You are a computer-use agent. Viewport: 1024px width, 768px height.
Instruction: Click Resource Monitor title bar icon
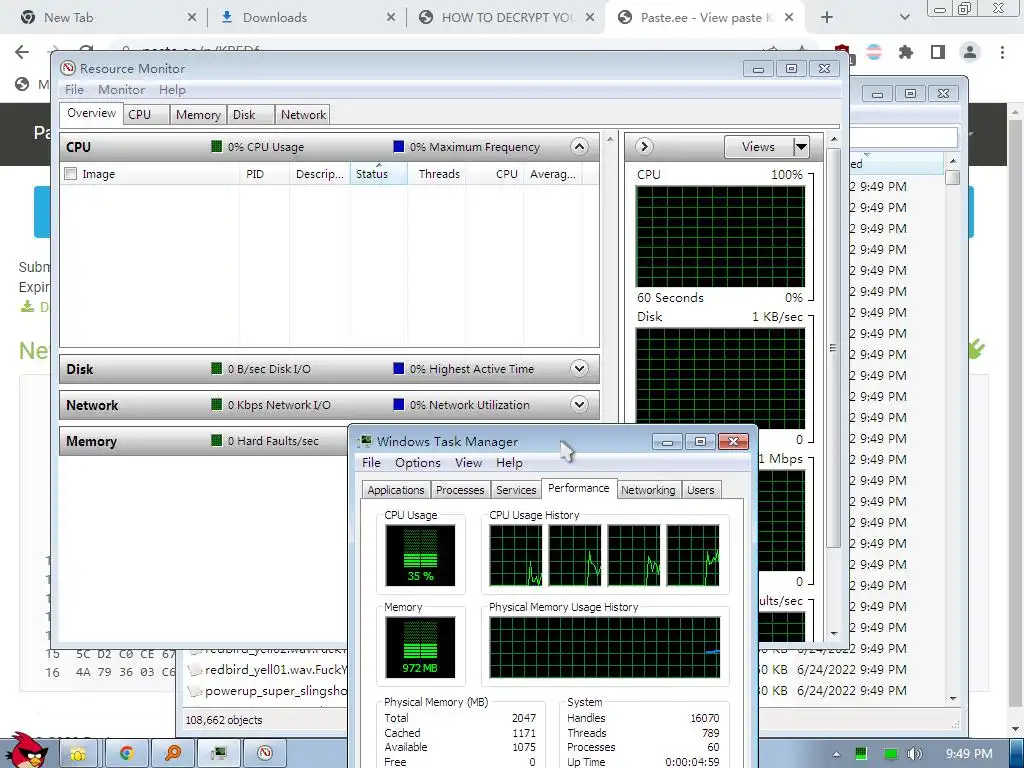click(x=68, y=69)
